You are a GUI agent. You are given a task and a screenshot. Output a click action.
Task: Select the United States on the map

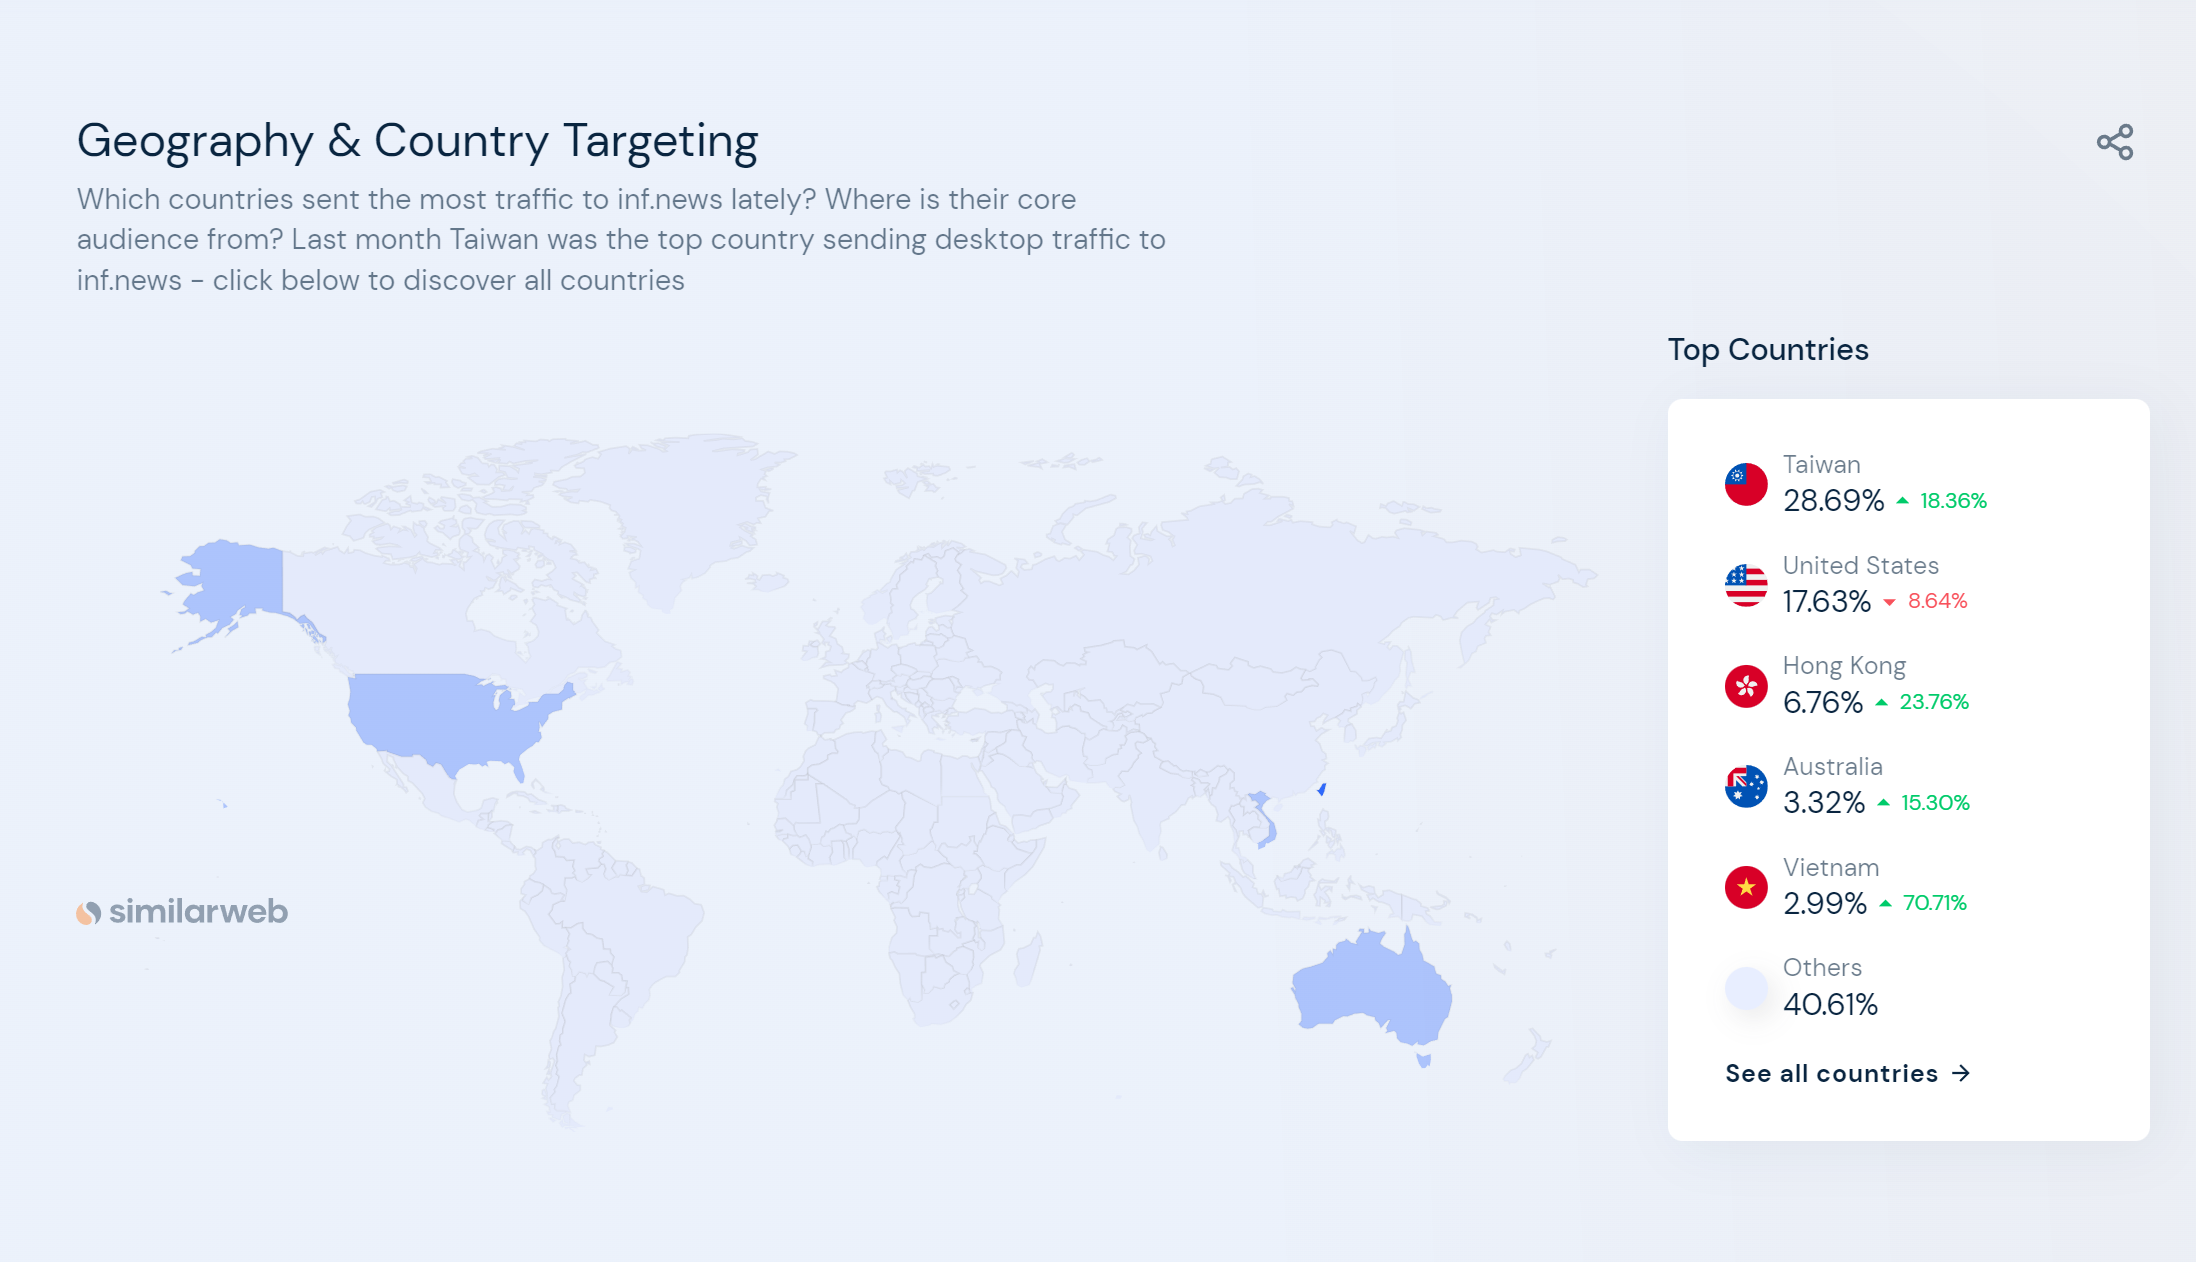coord(440,715)
